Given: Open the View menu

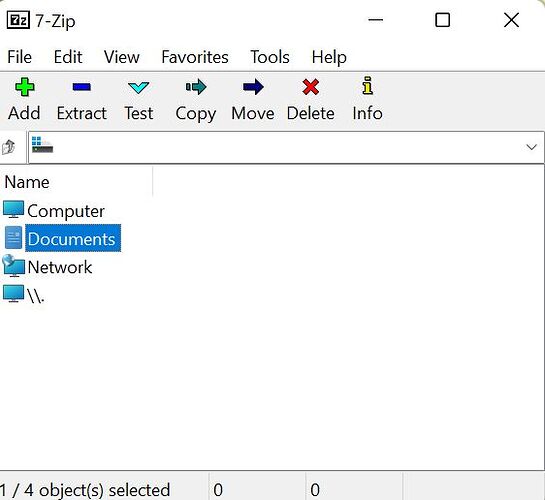Looking at the screenshot, I should tap(122, 57).
